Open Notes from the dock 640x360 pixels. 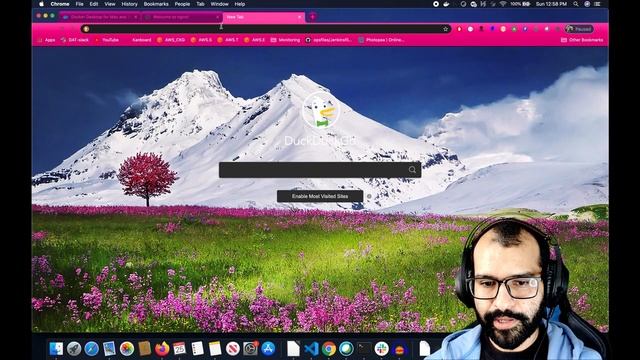[x=215, y=349]
